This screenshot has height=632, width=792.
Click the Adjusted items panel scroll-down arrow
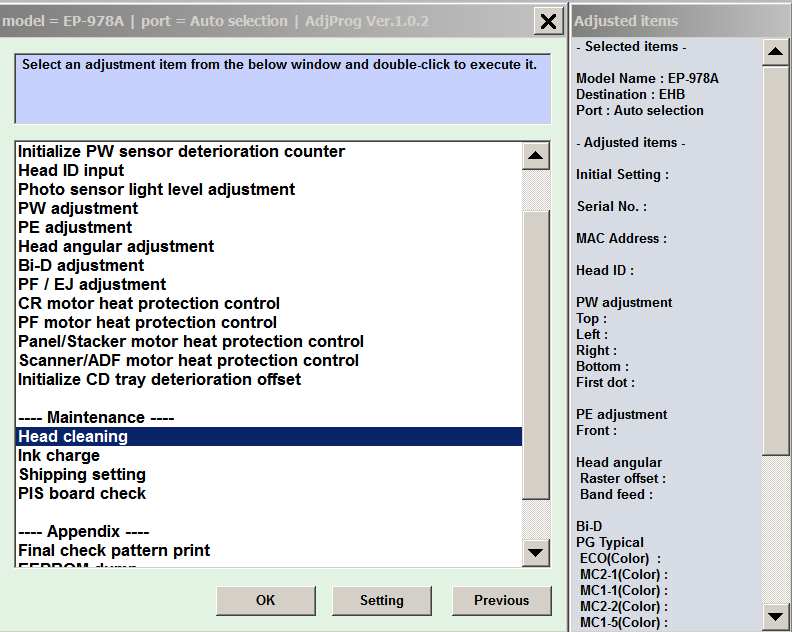click(775, 616)
